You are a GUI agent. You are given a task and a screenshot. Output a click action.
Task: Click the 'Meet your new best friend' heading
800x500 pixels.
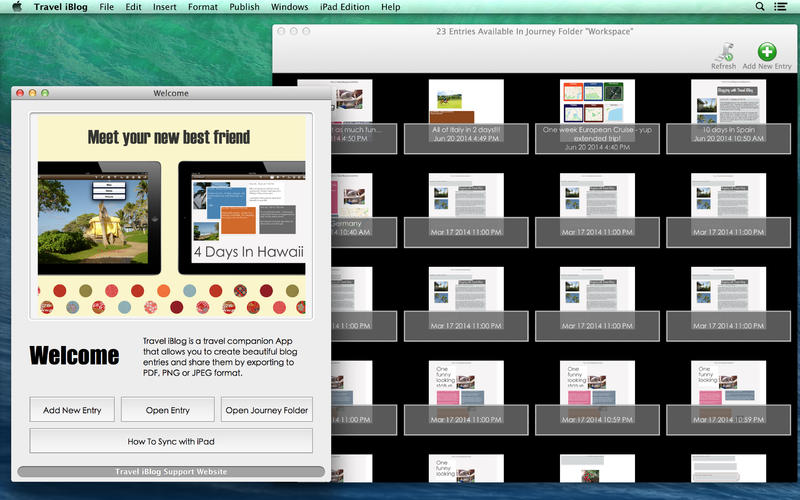(169, 137)
